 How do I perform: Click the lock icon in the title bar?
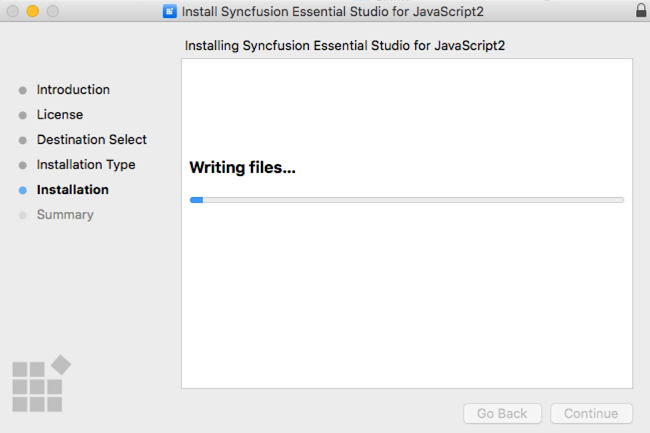[x=641, y=11]
